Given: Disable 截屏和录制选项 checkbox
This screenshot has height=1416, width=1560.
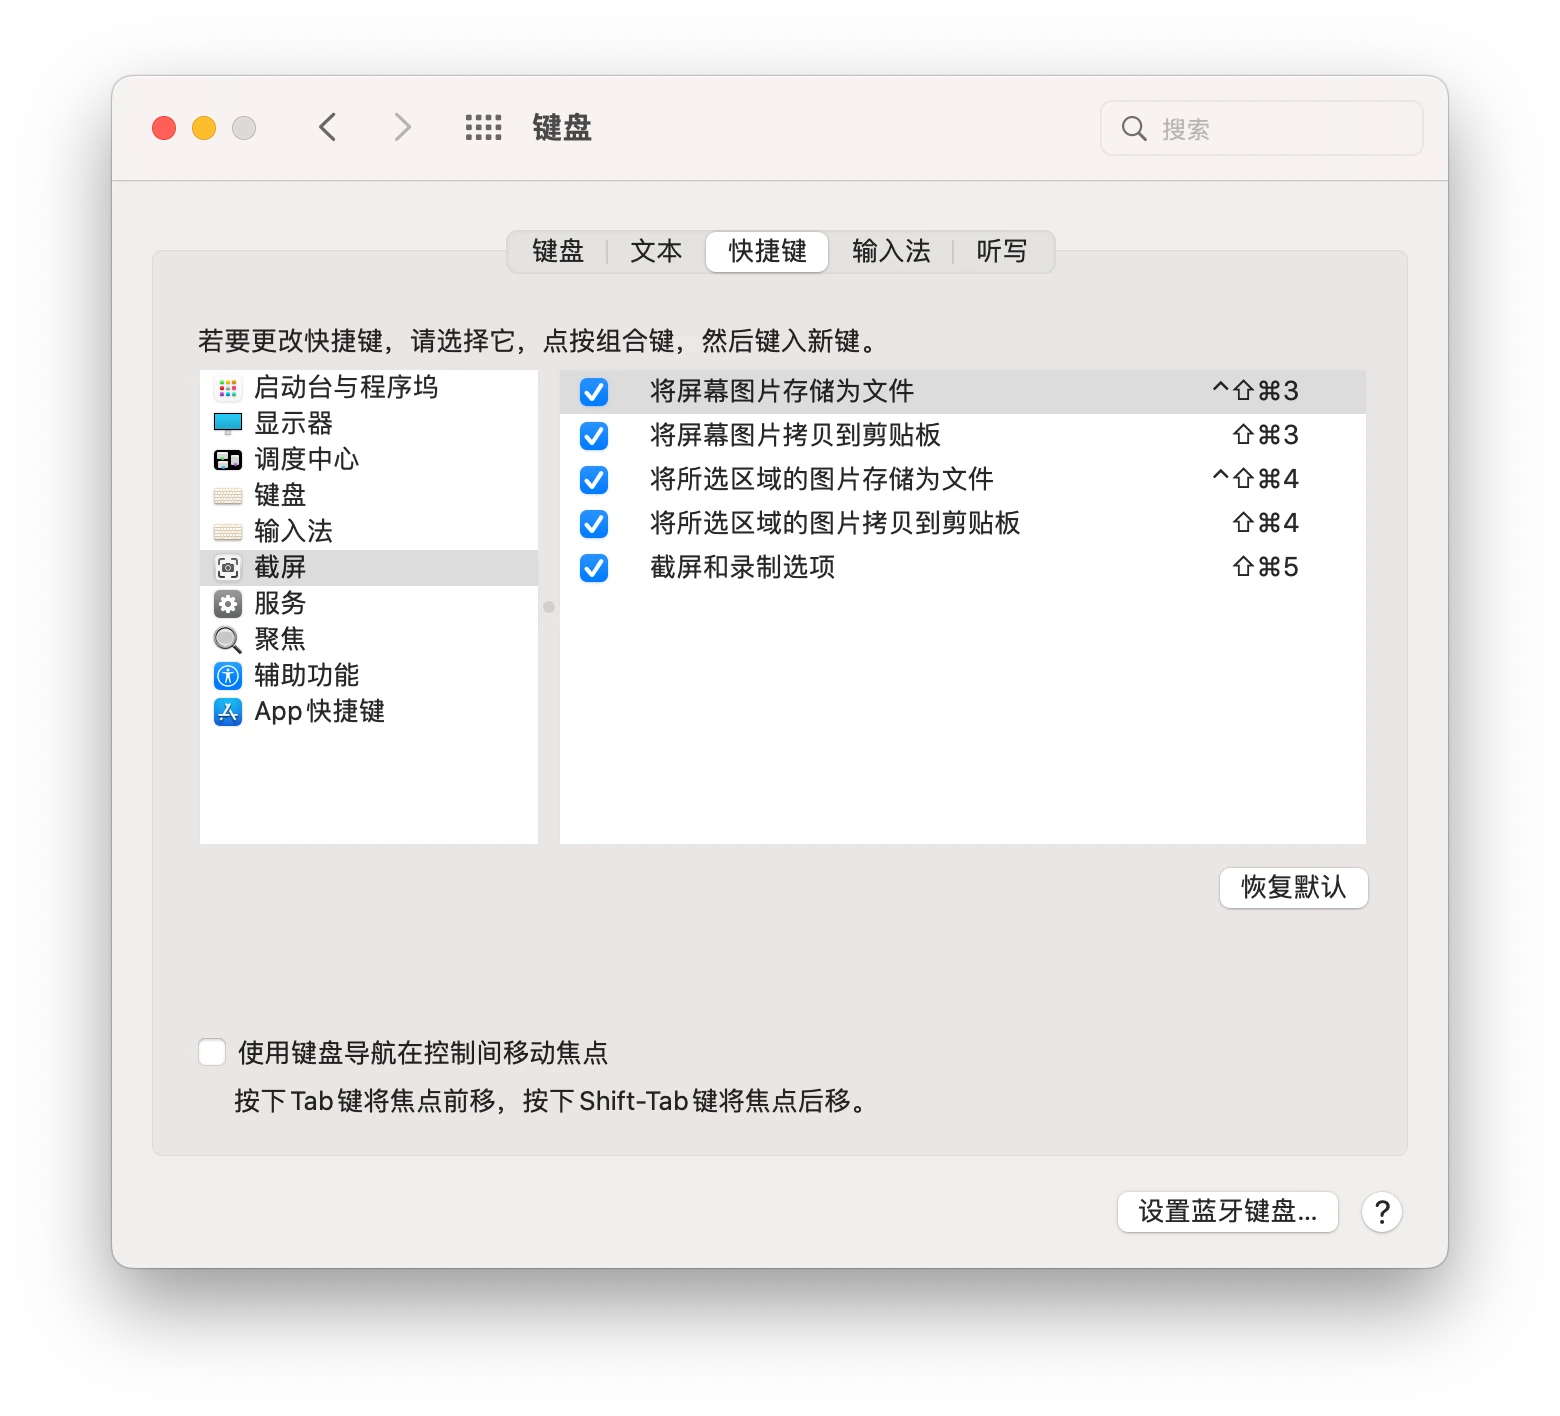Looking at the screenshot, I should pyautogui.click(x=594, y=568).
